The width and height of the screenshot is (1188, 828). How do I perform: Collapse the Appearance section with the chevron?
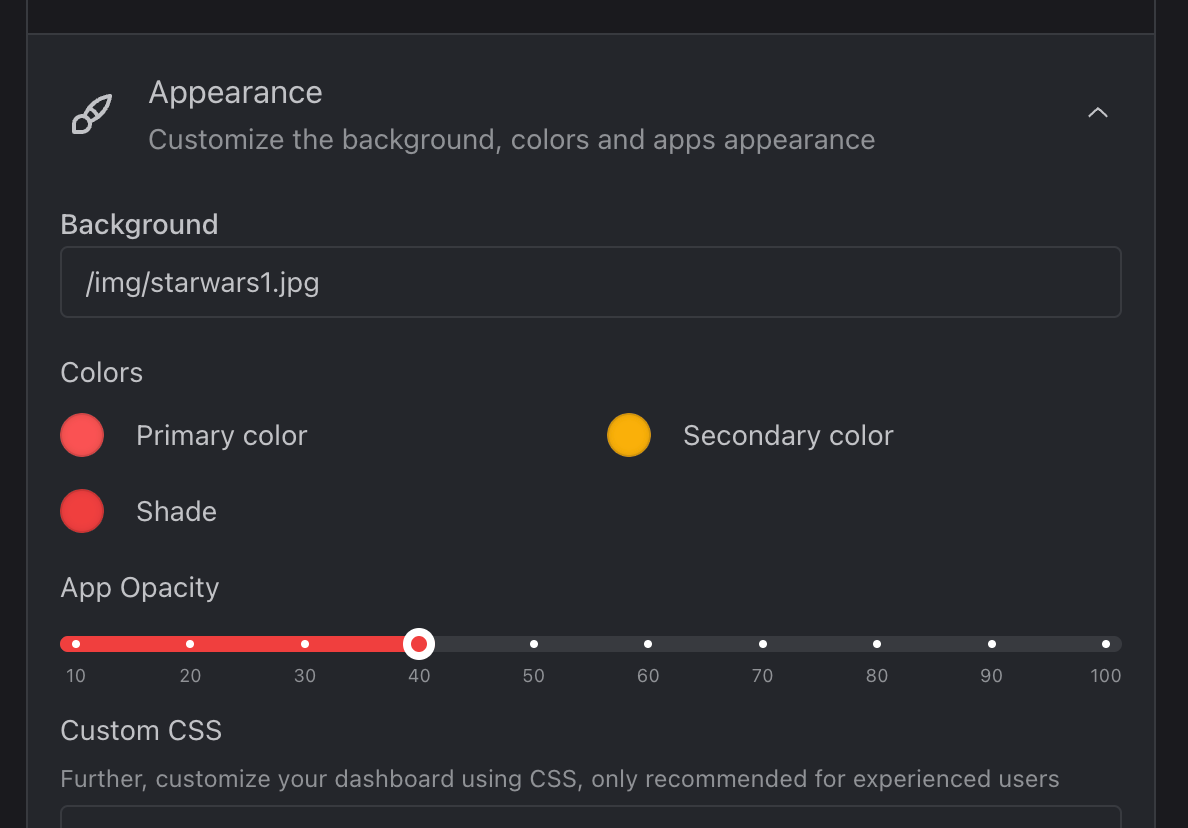pyautogui.click(x=1098, y=113)
